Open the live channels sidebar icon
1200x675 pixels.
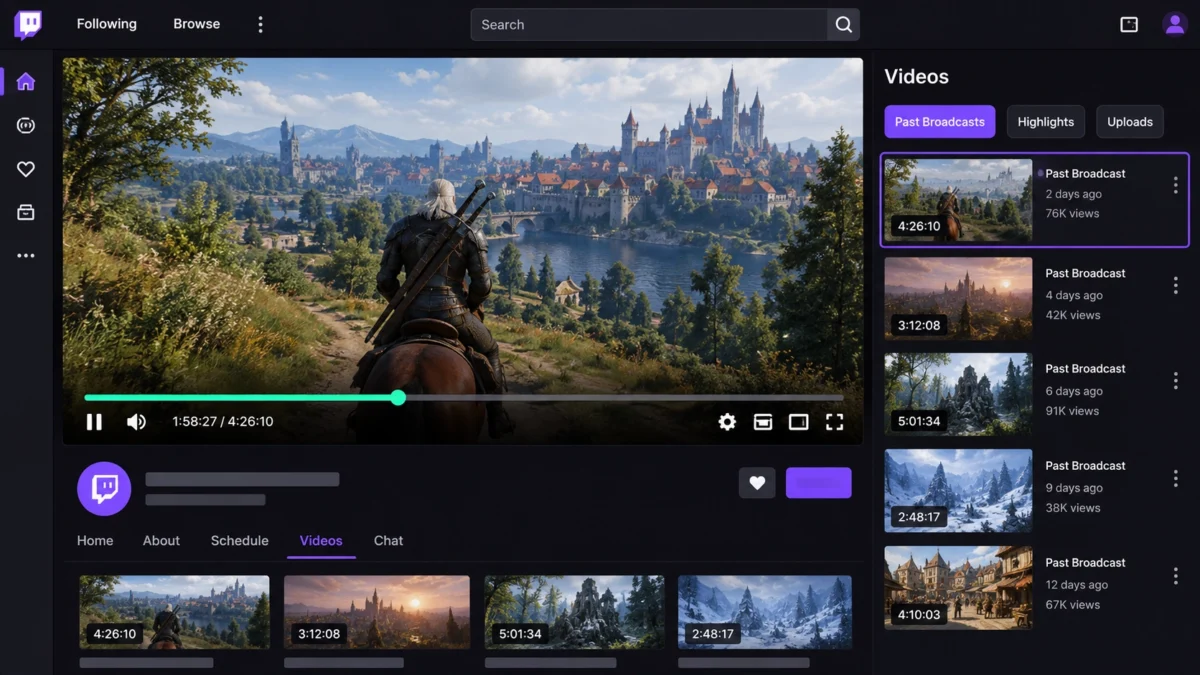click(x=26, y=125)
